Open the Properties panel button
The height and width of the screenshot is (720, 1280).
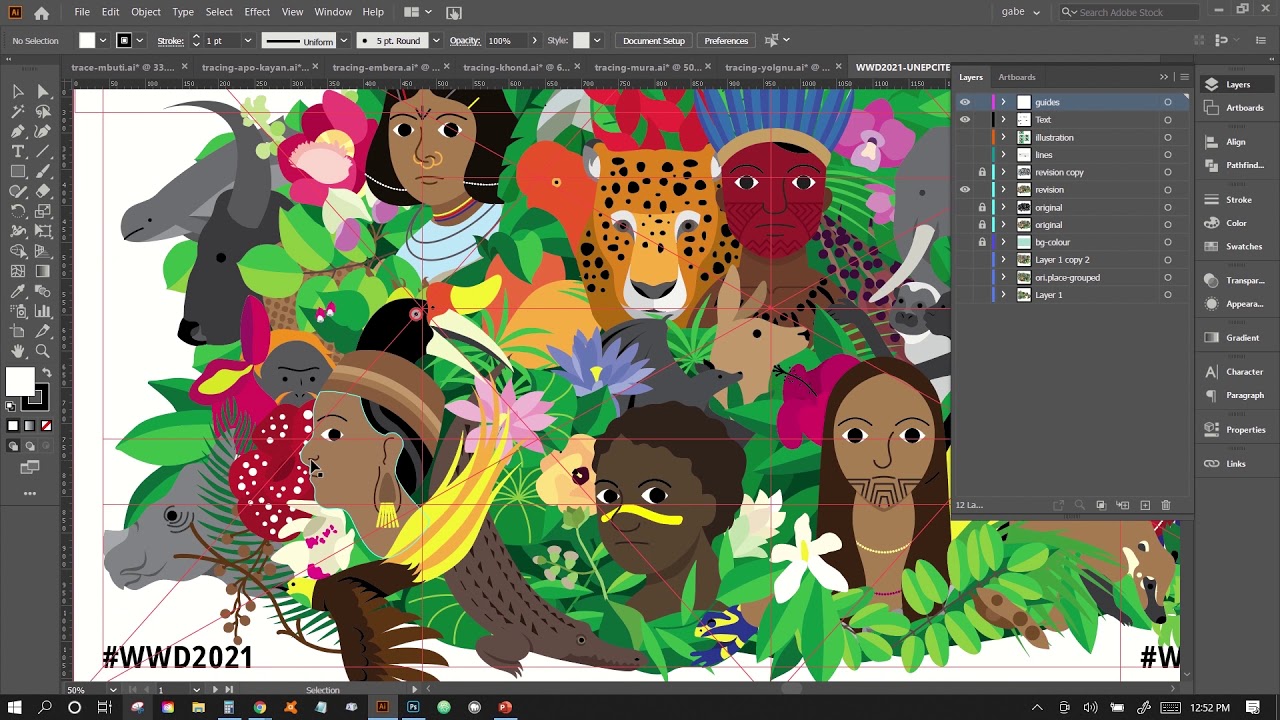pyautogui.click(x=1236, y=429)
